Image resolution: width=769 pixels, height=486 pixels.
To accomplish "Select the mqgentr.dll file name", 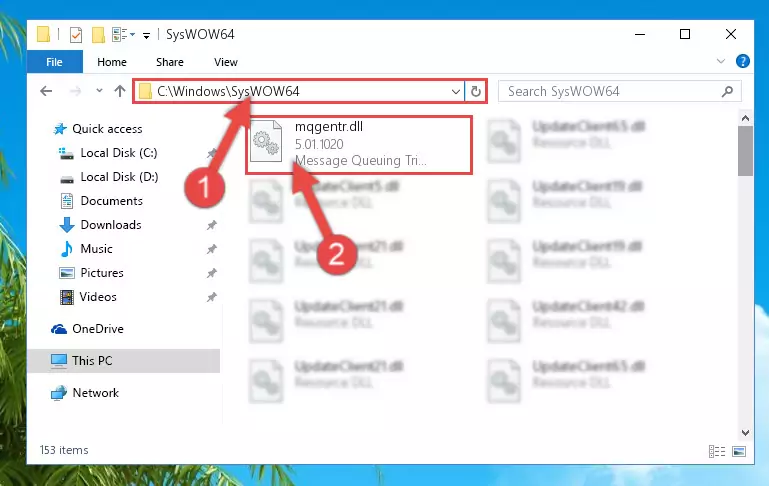I will (x=329, y=127).
